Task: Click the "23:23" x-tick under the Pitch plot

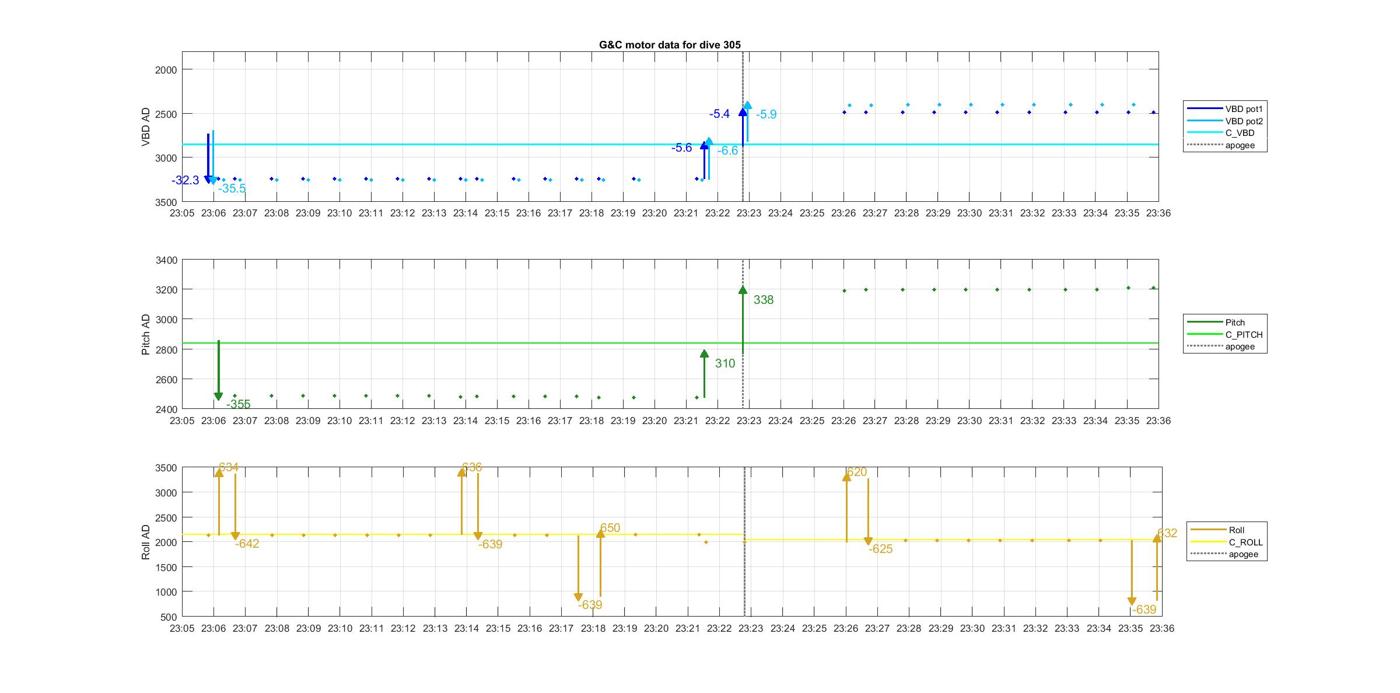Action: [x=749, y=421]
